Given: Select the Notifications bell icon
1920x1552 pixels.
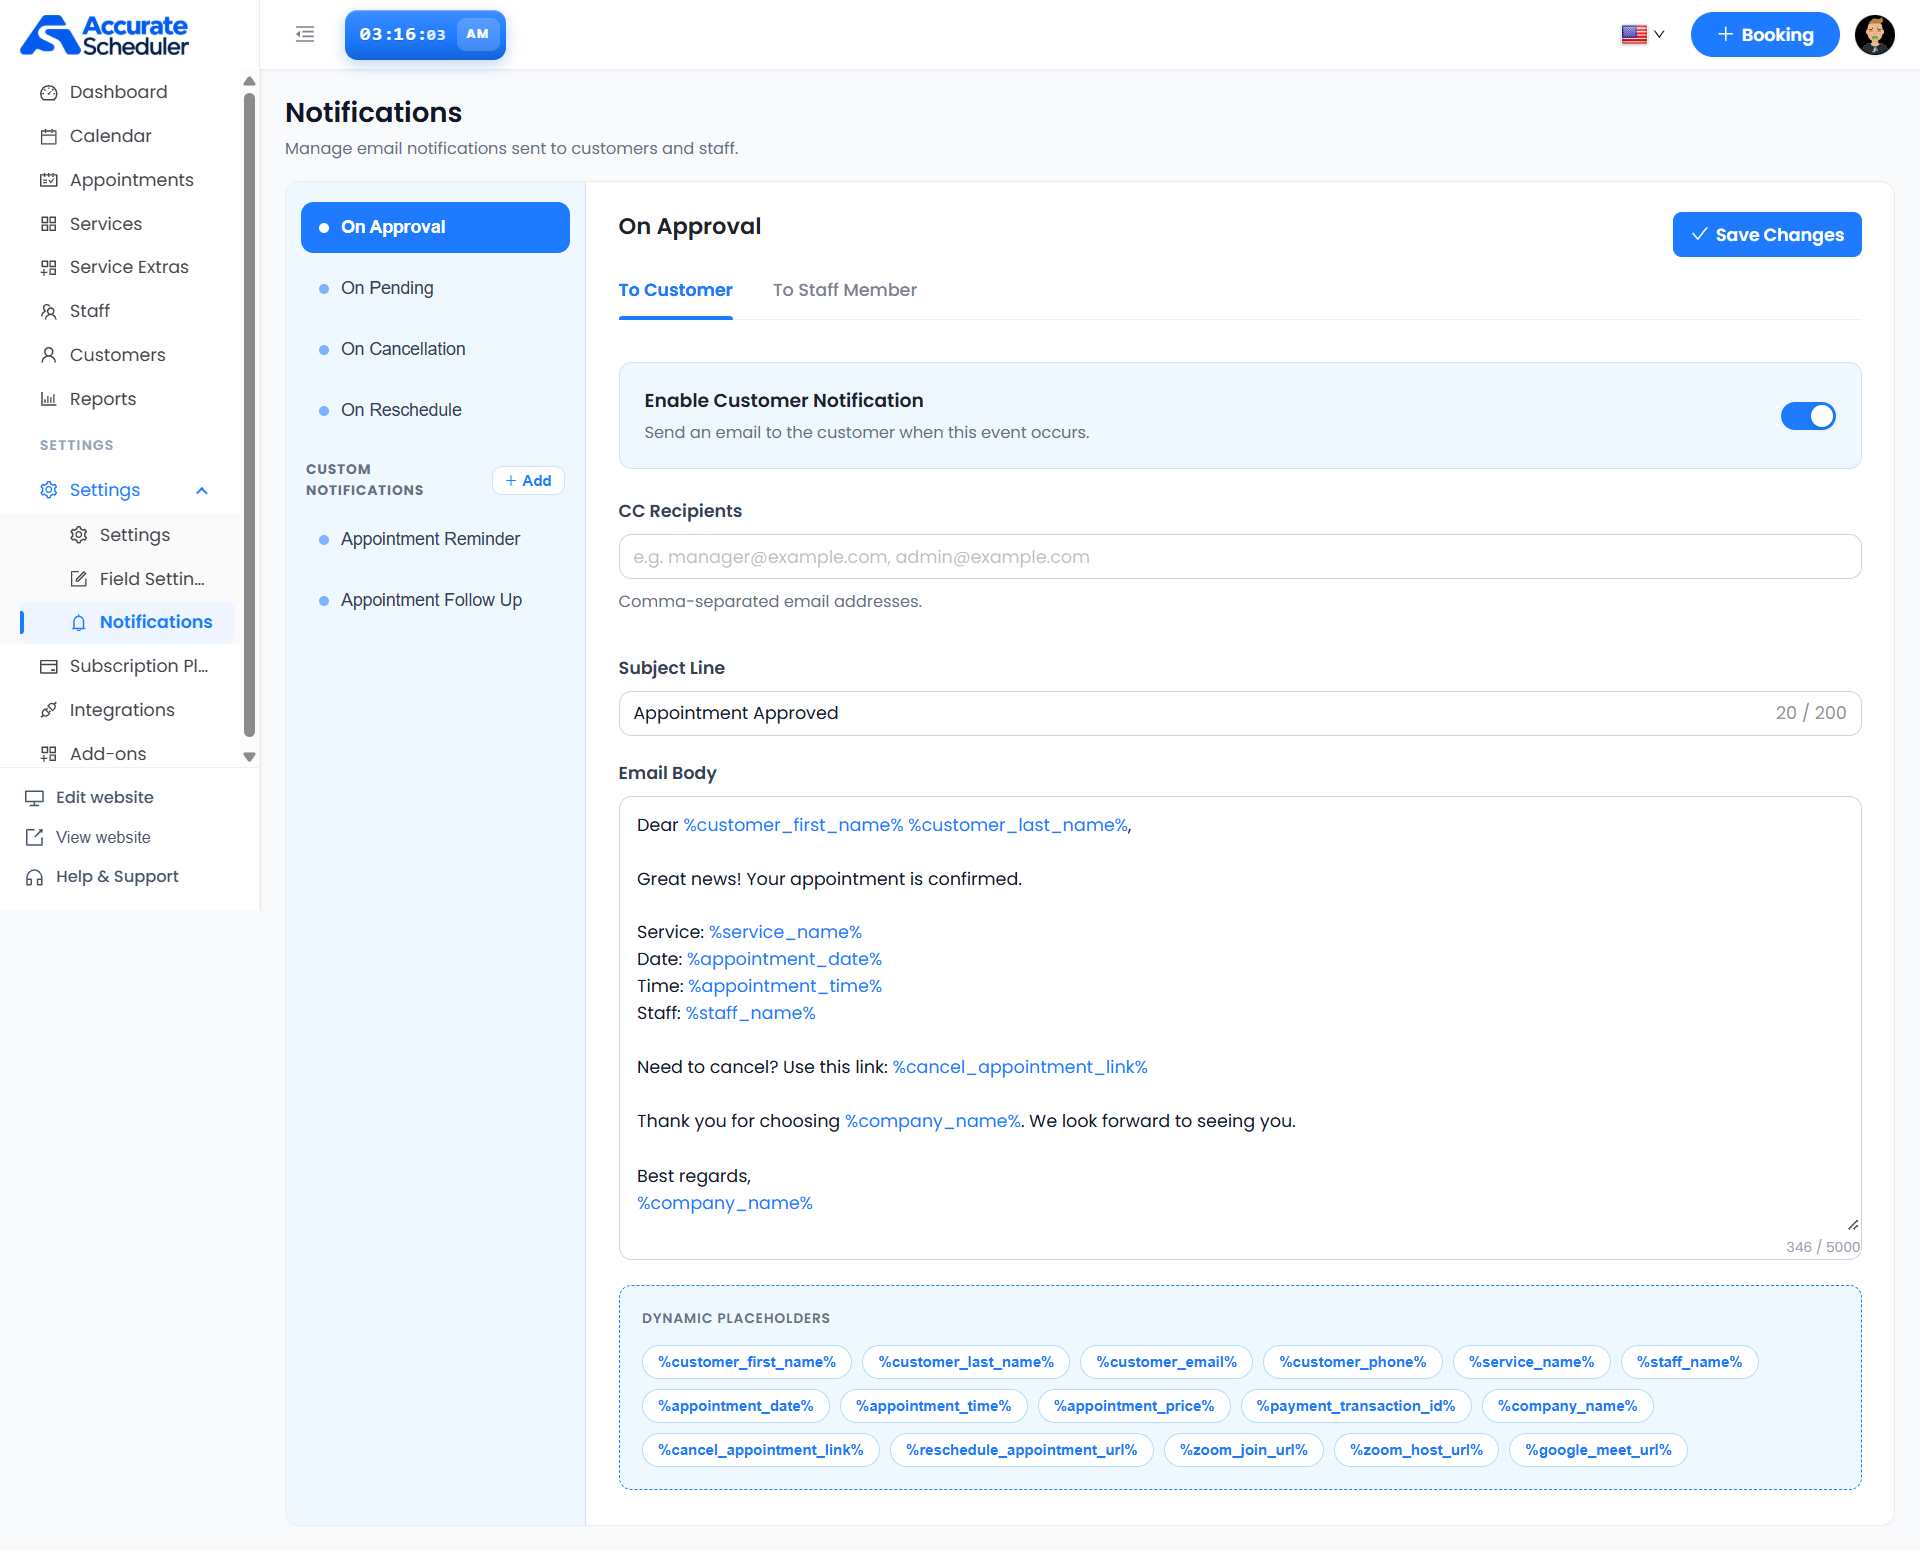Looking at the screenshot, I should point(79,623).
